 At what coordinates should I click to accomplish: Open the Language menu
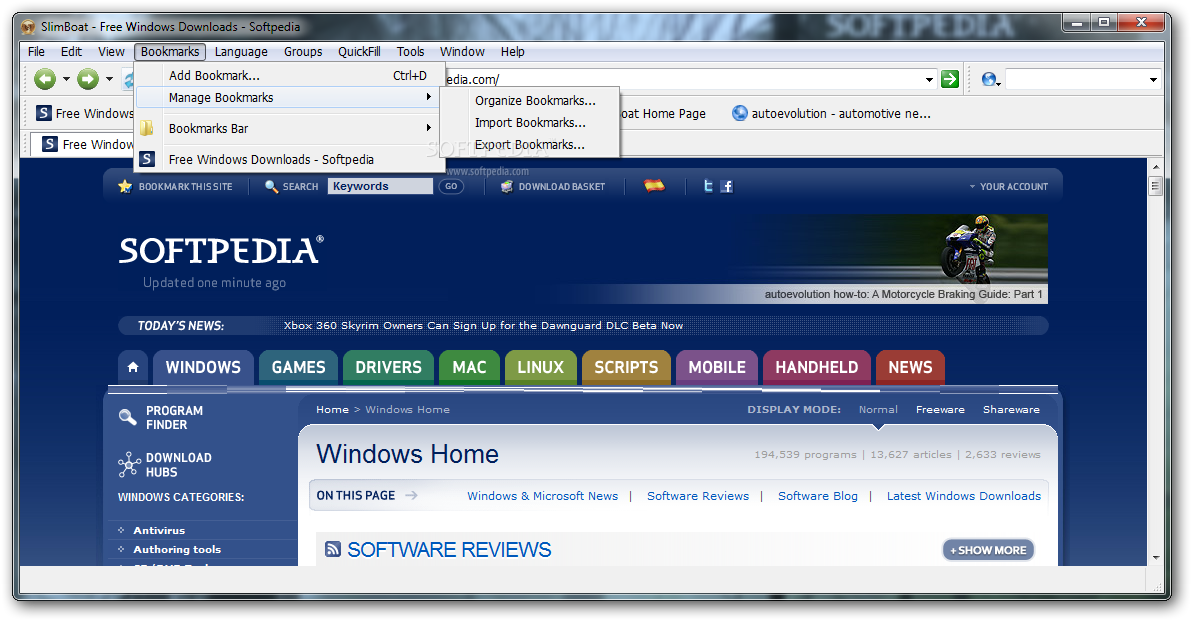click(x=241, y=52)
